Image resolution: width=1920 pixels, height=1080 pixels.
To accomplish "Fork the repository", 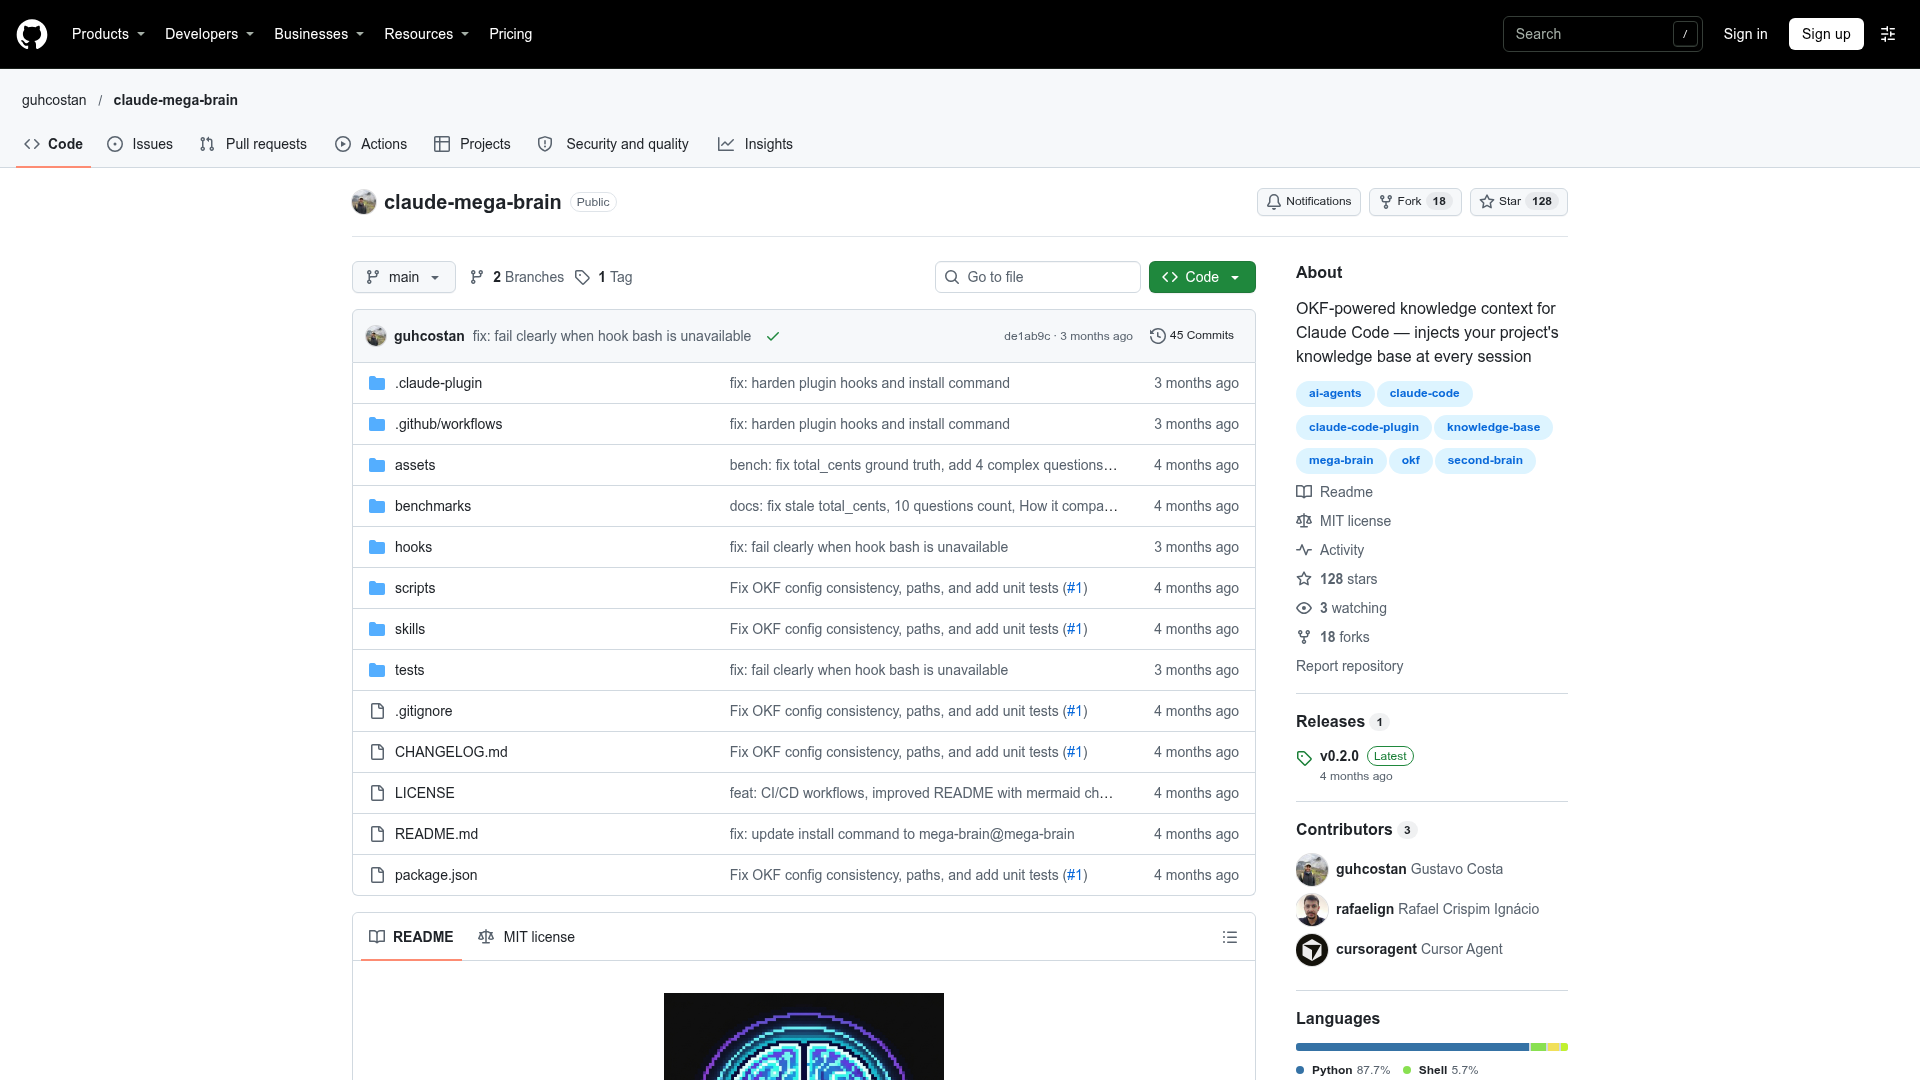I will pos(1415,202).
